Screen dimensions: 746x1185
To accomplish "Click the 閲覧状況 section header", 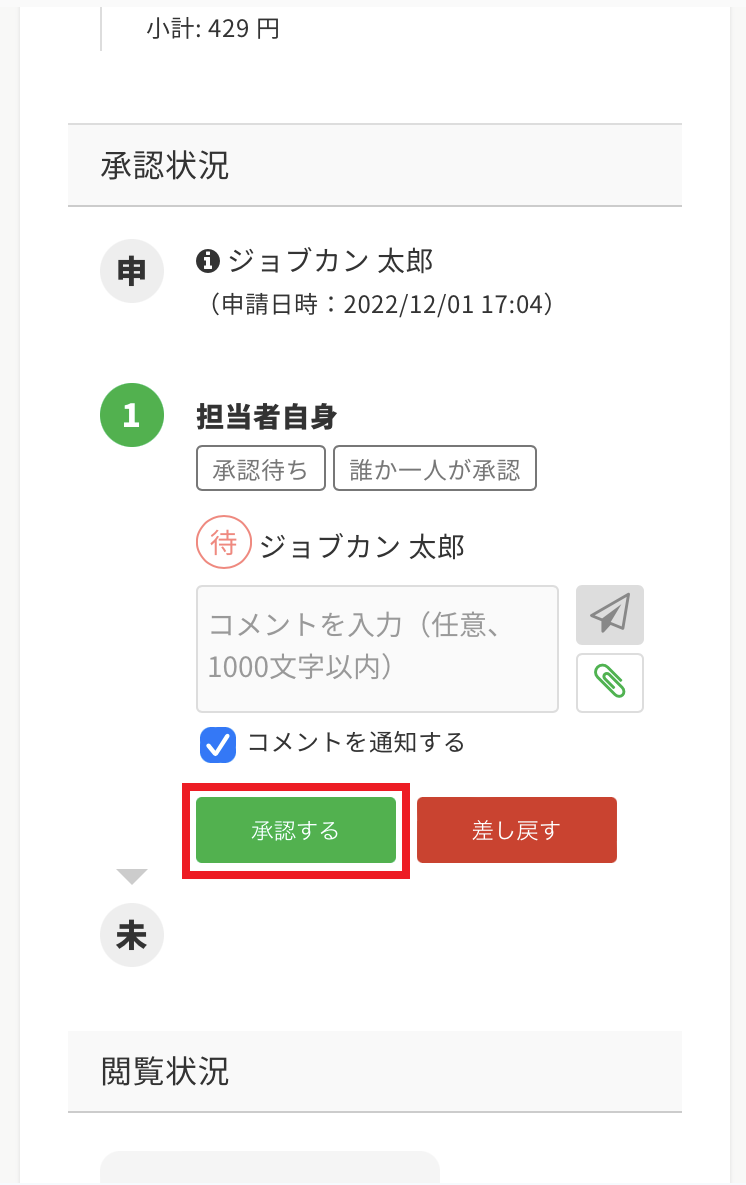I will tap(165, 1071).
